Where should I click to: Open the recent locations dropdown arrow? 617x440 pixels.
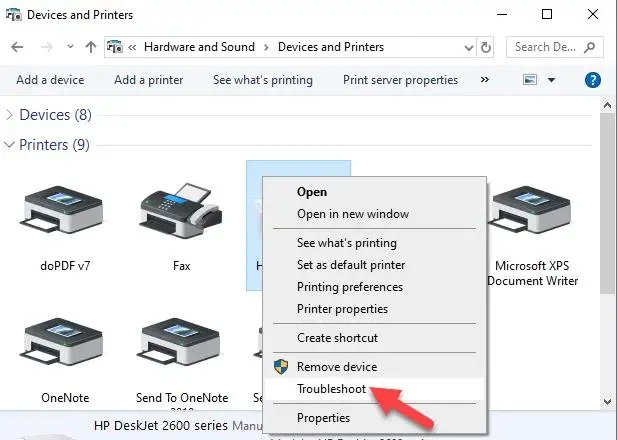click(x=70, y=47)
